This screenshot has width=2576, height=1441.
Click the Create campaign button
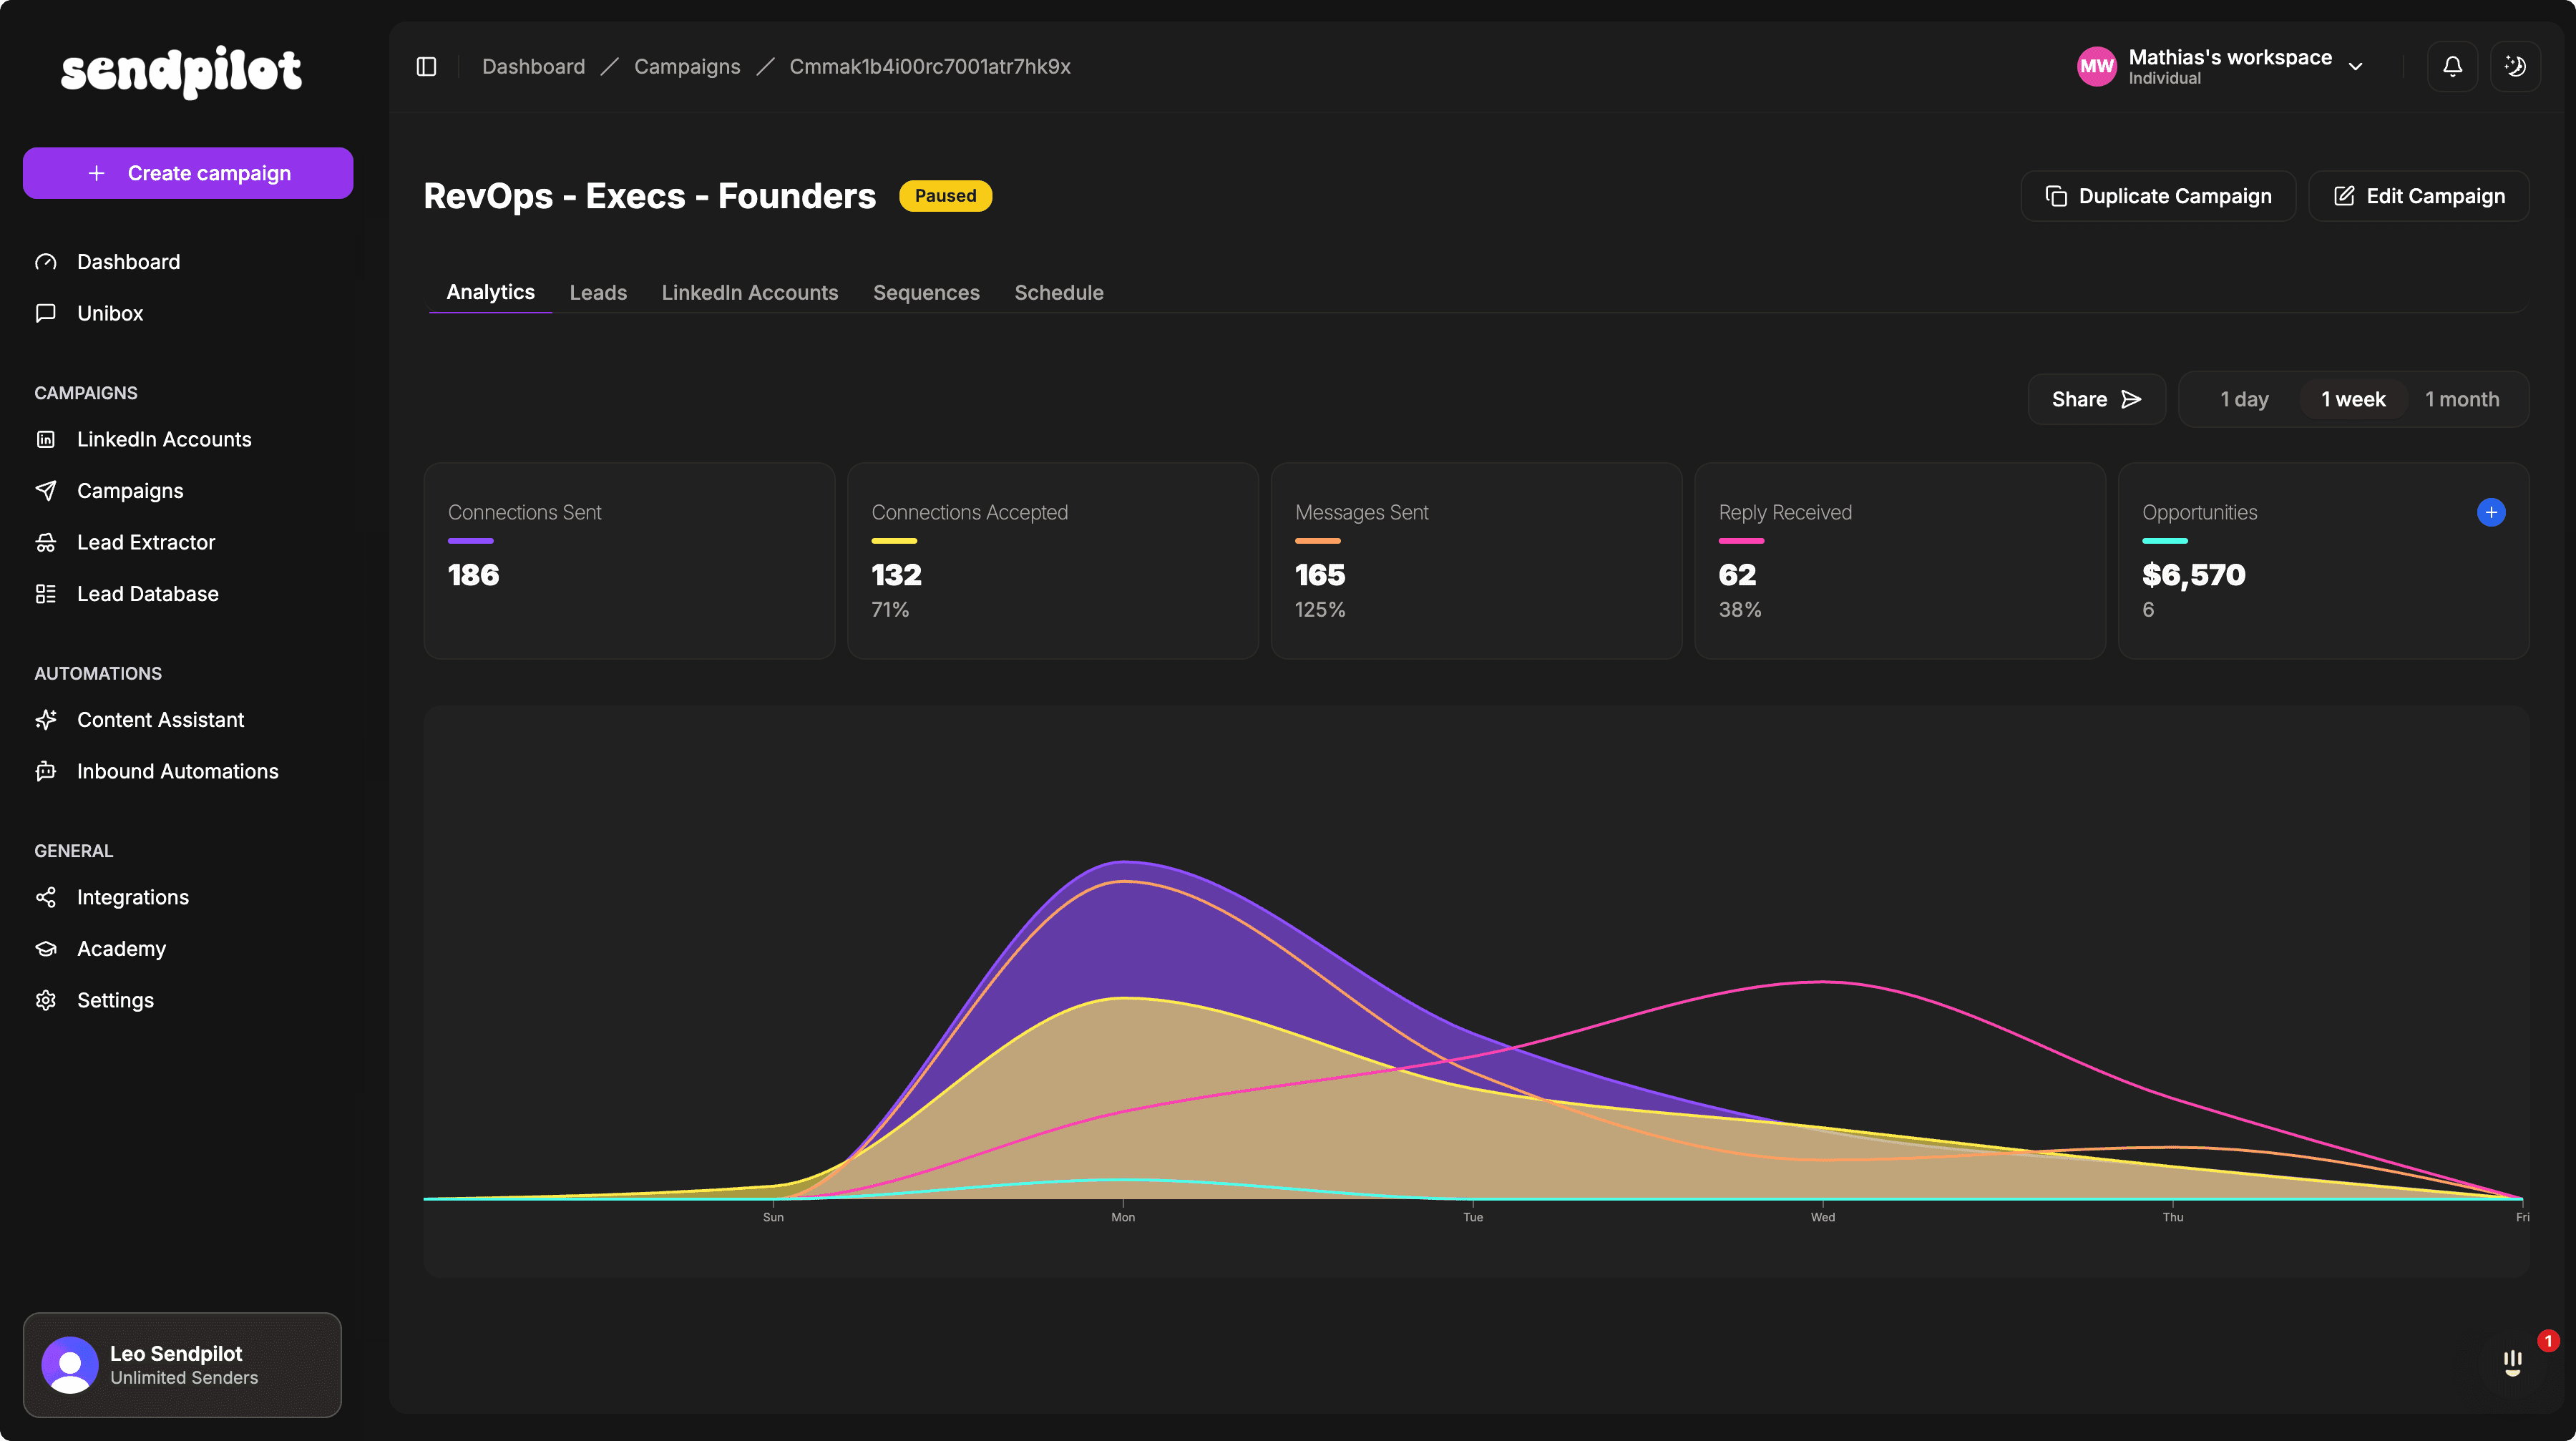pos(188,173)
